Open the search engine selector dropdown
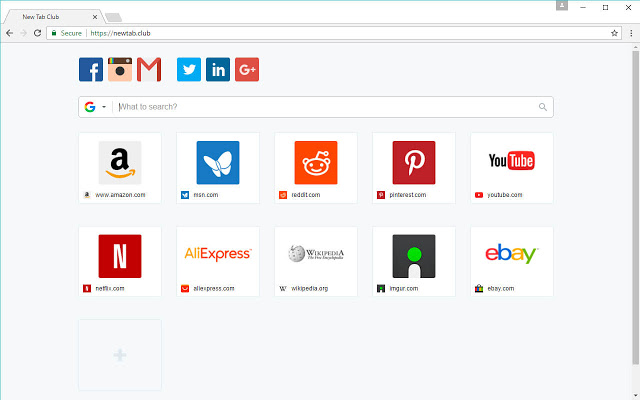Screen dimensions: 640x400 coord(95,107)
